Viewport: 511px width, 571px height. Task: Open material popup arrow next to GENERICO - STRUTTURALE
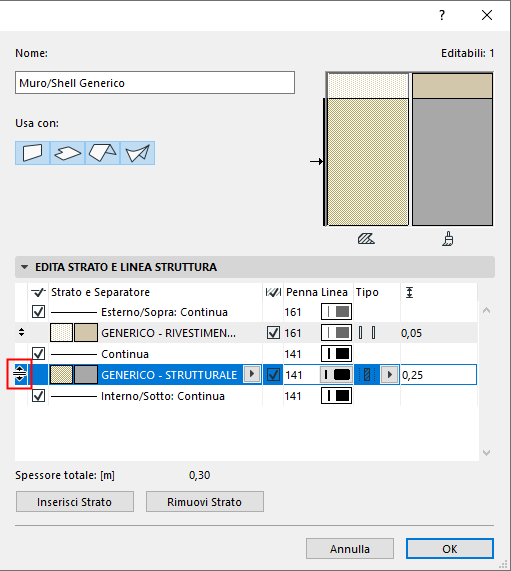click(252, 374)
